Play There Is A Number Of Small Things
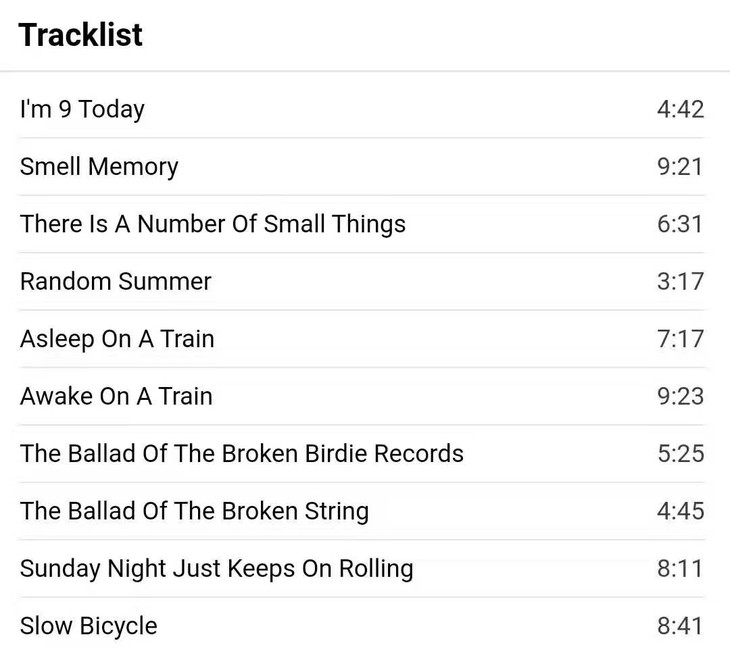The width and height of the screenshot is (730, 664). (213, 224)
